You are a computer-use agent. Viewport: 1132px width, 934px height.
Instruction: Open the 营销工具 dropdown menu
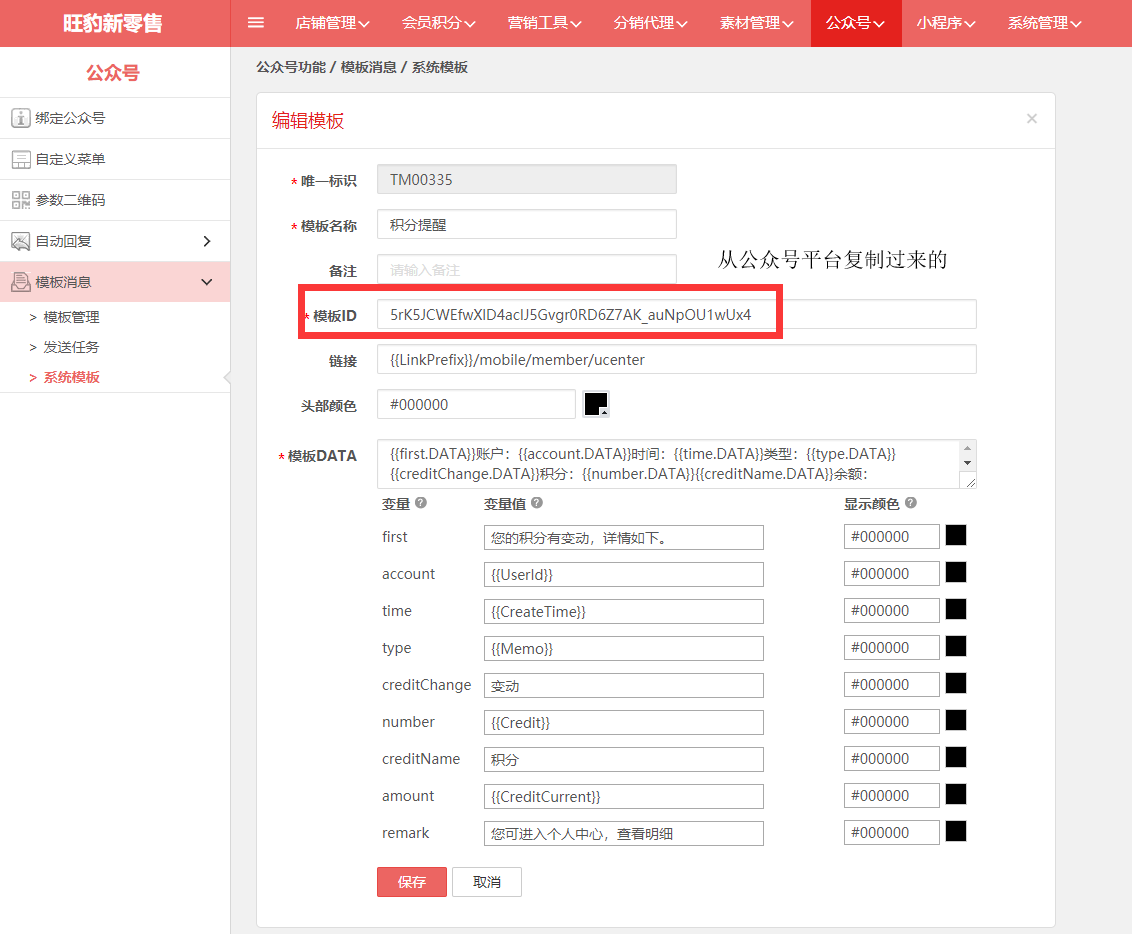(x=544, y=23)
